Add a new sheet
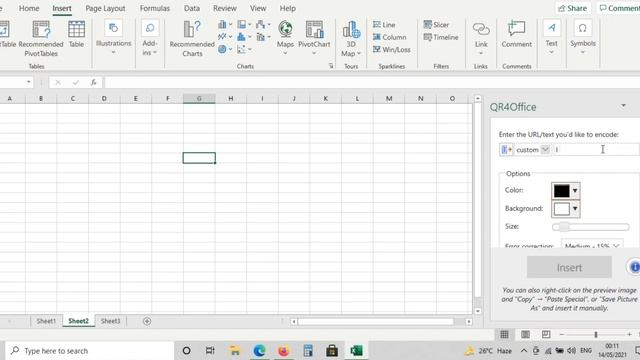This screenshot has height=360, width=640. click(x=147, y=321)
